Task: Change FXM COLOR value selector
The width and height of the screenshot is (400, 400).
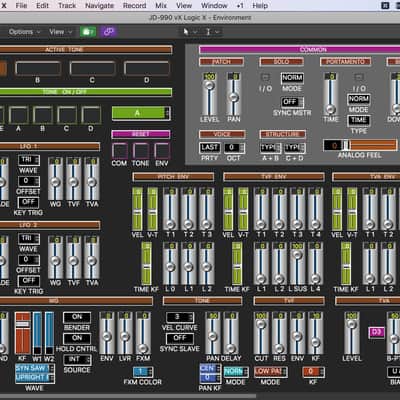Action: point(143,372)
